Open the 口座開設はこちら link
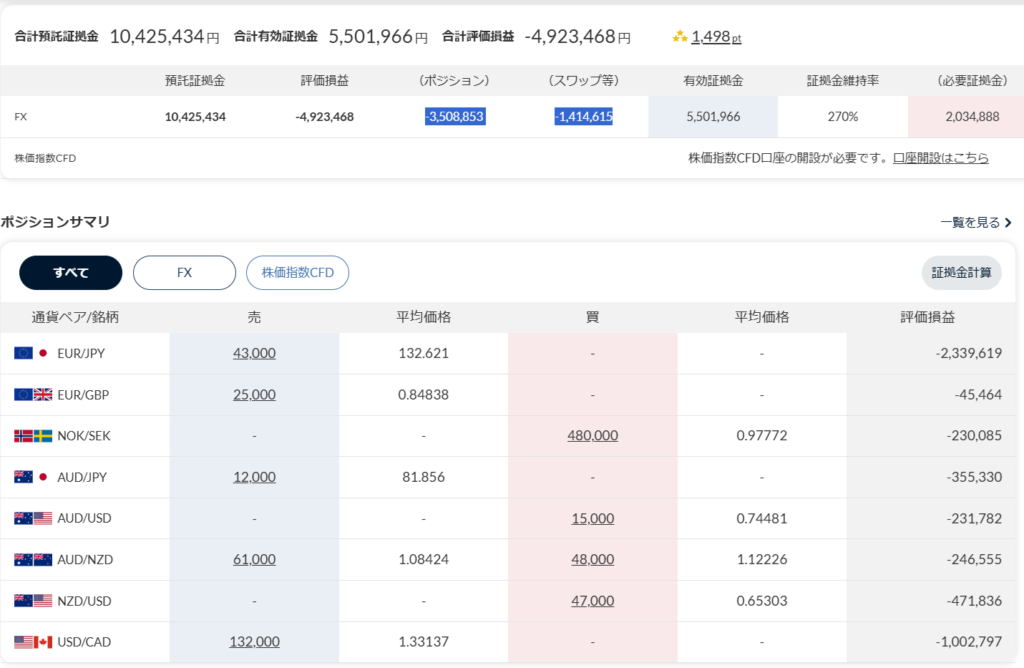The width and height of the screenshot is (1024, 668). coord(940,158)
